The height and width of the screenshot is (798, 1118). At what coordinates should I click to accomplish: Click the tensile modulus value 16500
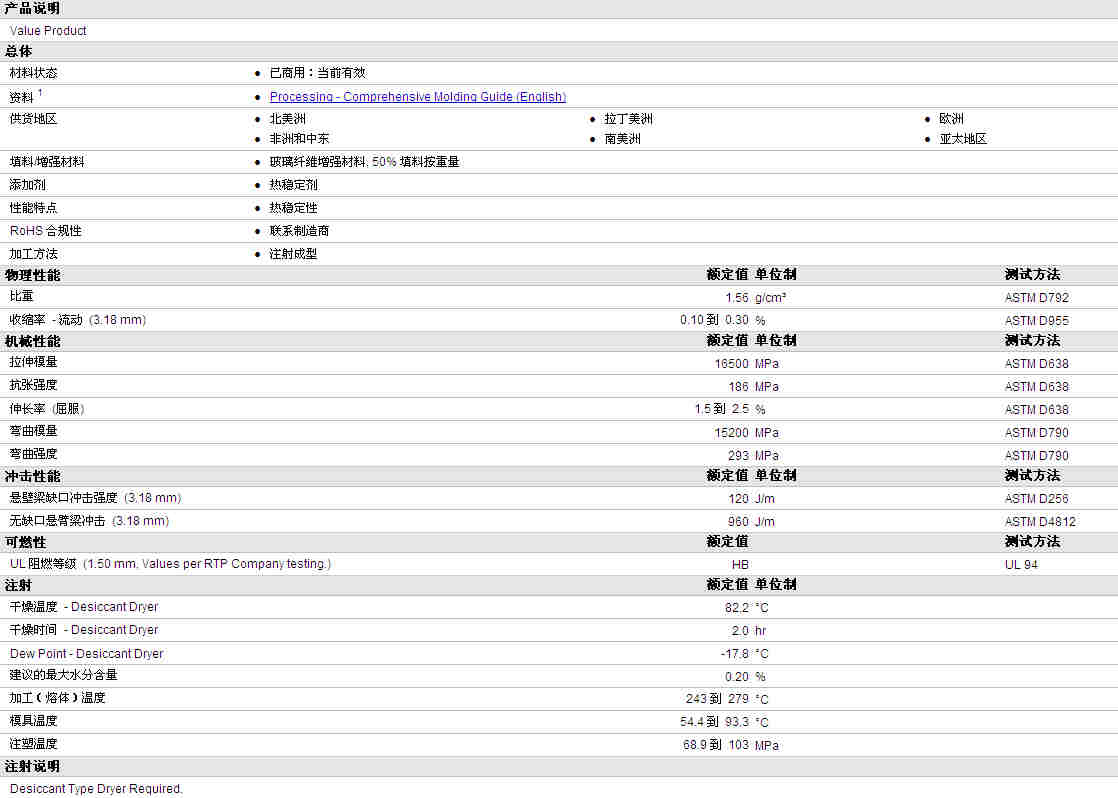click(732, 364)
